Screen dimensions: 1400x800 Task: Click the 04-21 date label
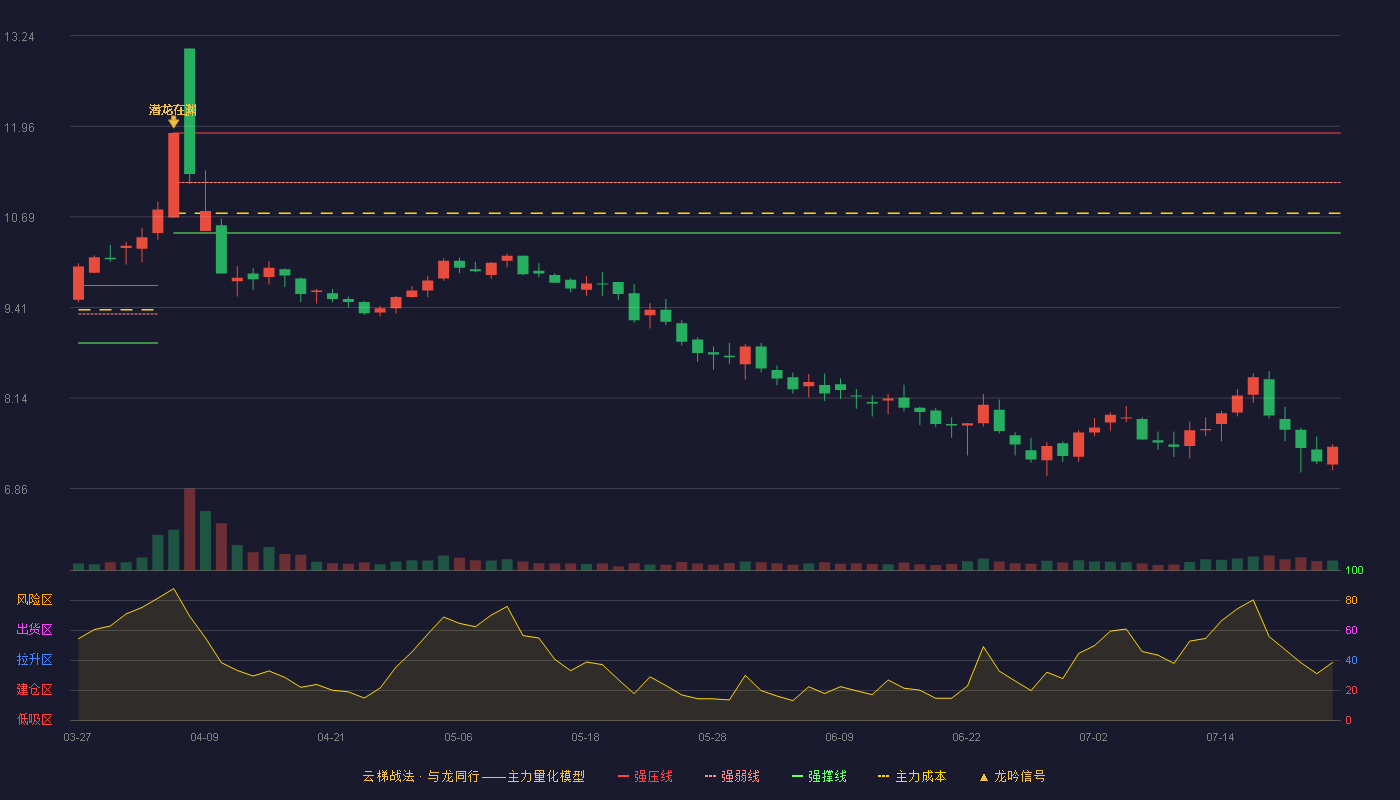[331, 737]
